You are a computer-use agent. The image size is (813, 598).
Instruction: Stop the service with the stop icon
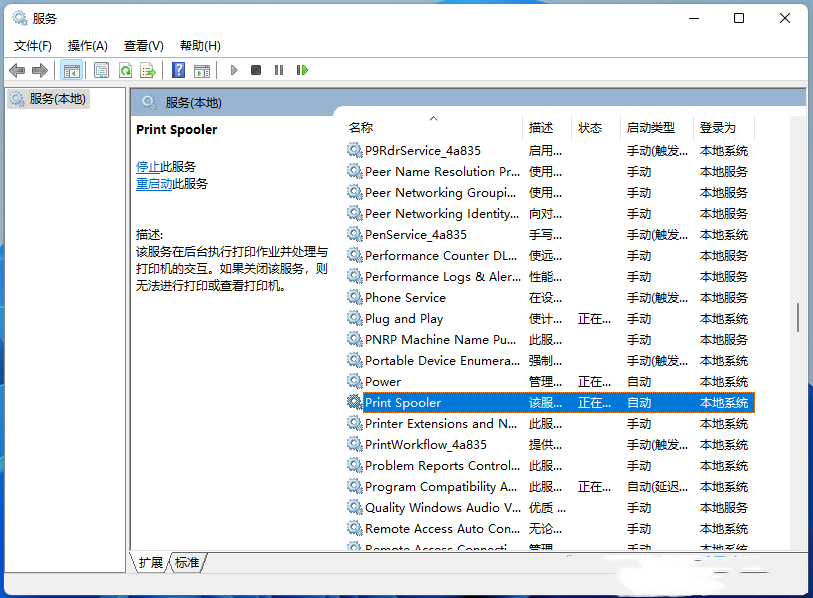point(255,70)
